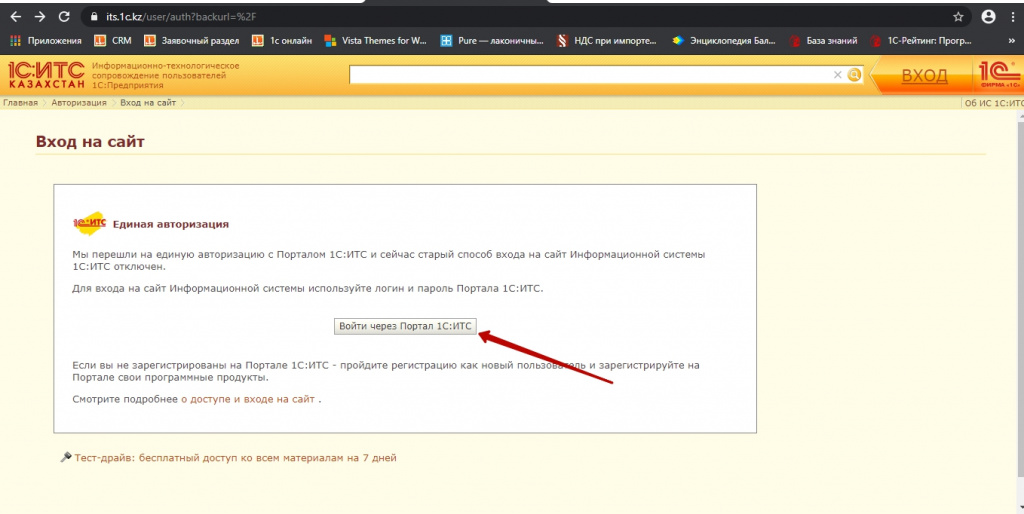
Task: Follow the 'о доступе и входе на сайт' link
Action: click(248, 399)
